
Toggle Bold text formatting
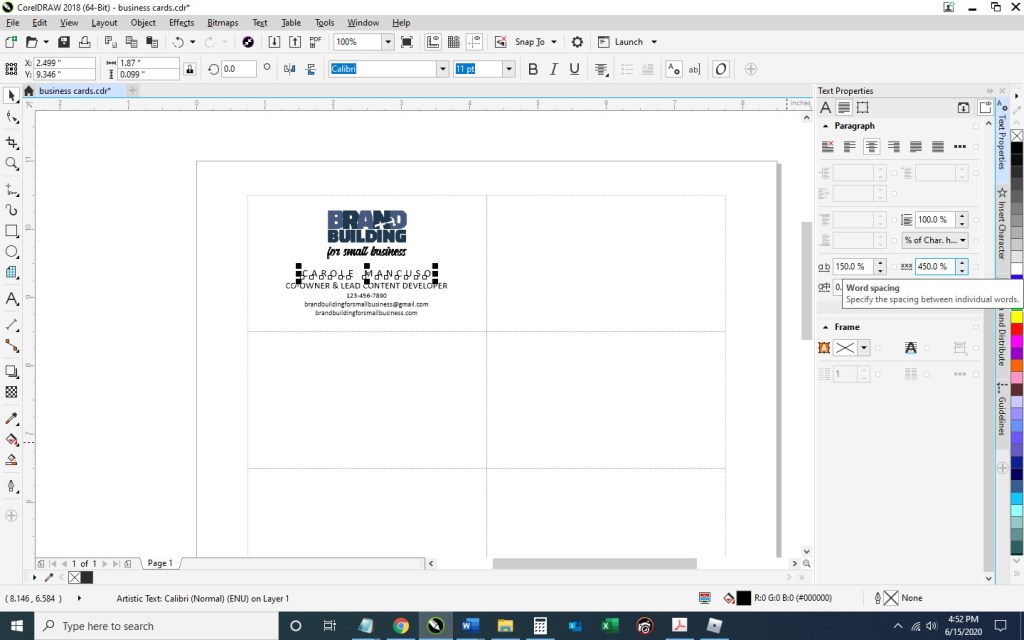pyautogui.click(x=532, y=69)
